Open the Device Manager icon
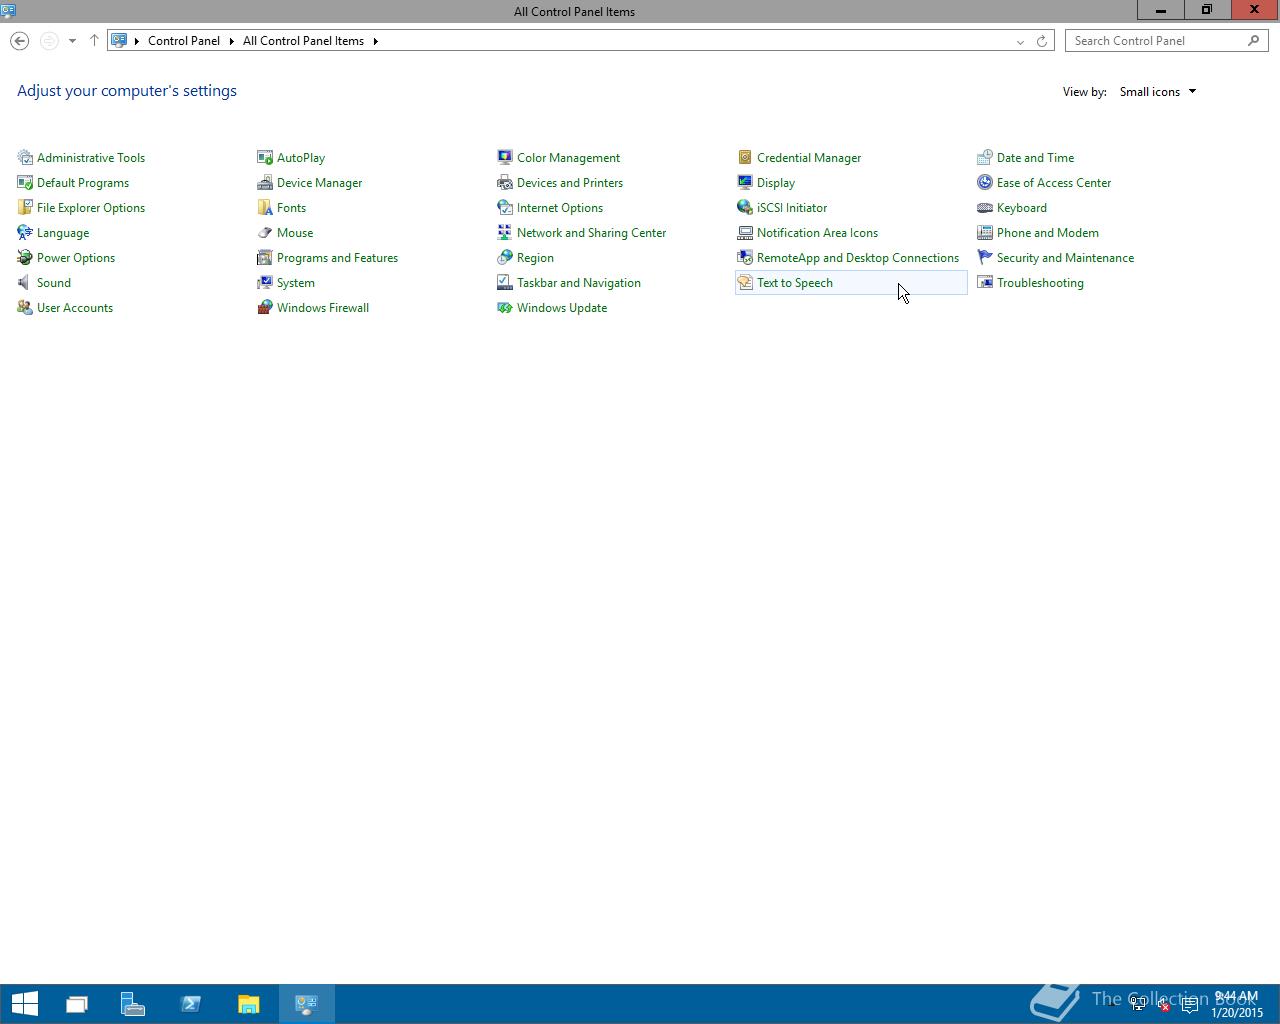The height and width of the screenshot is (1024, 1280). (x=265, y=182)
